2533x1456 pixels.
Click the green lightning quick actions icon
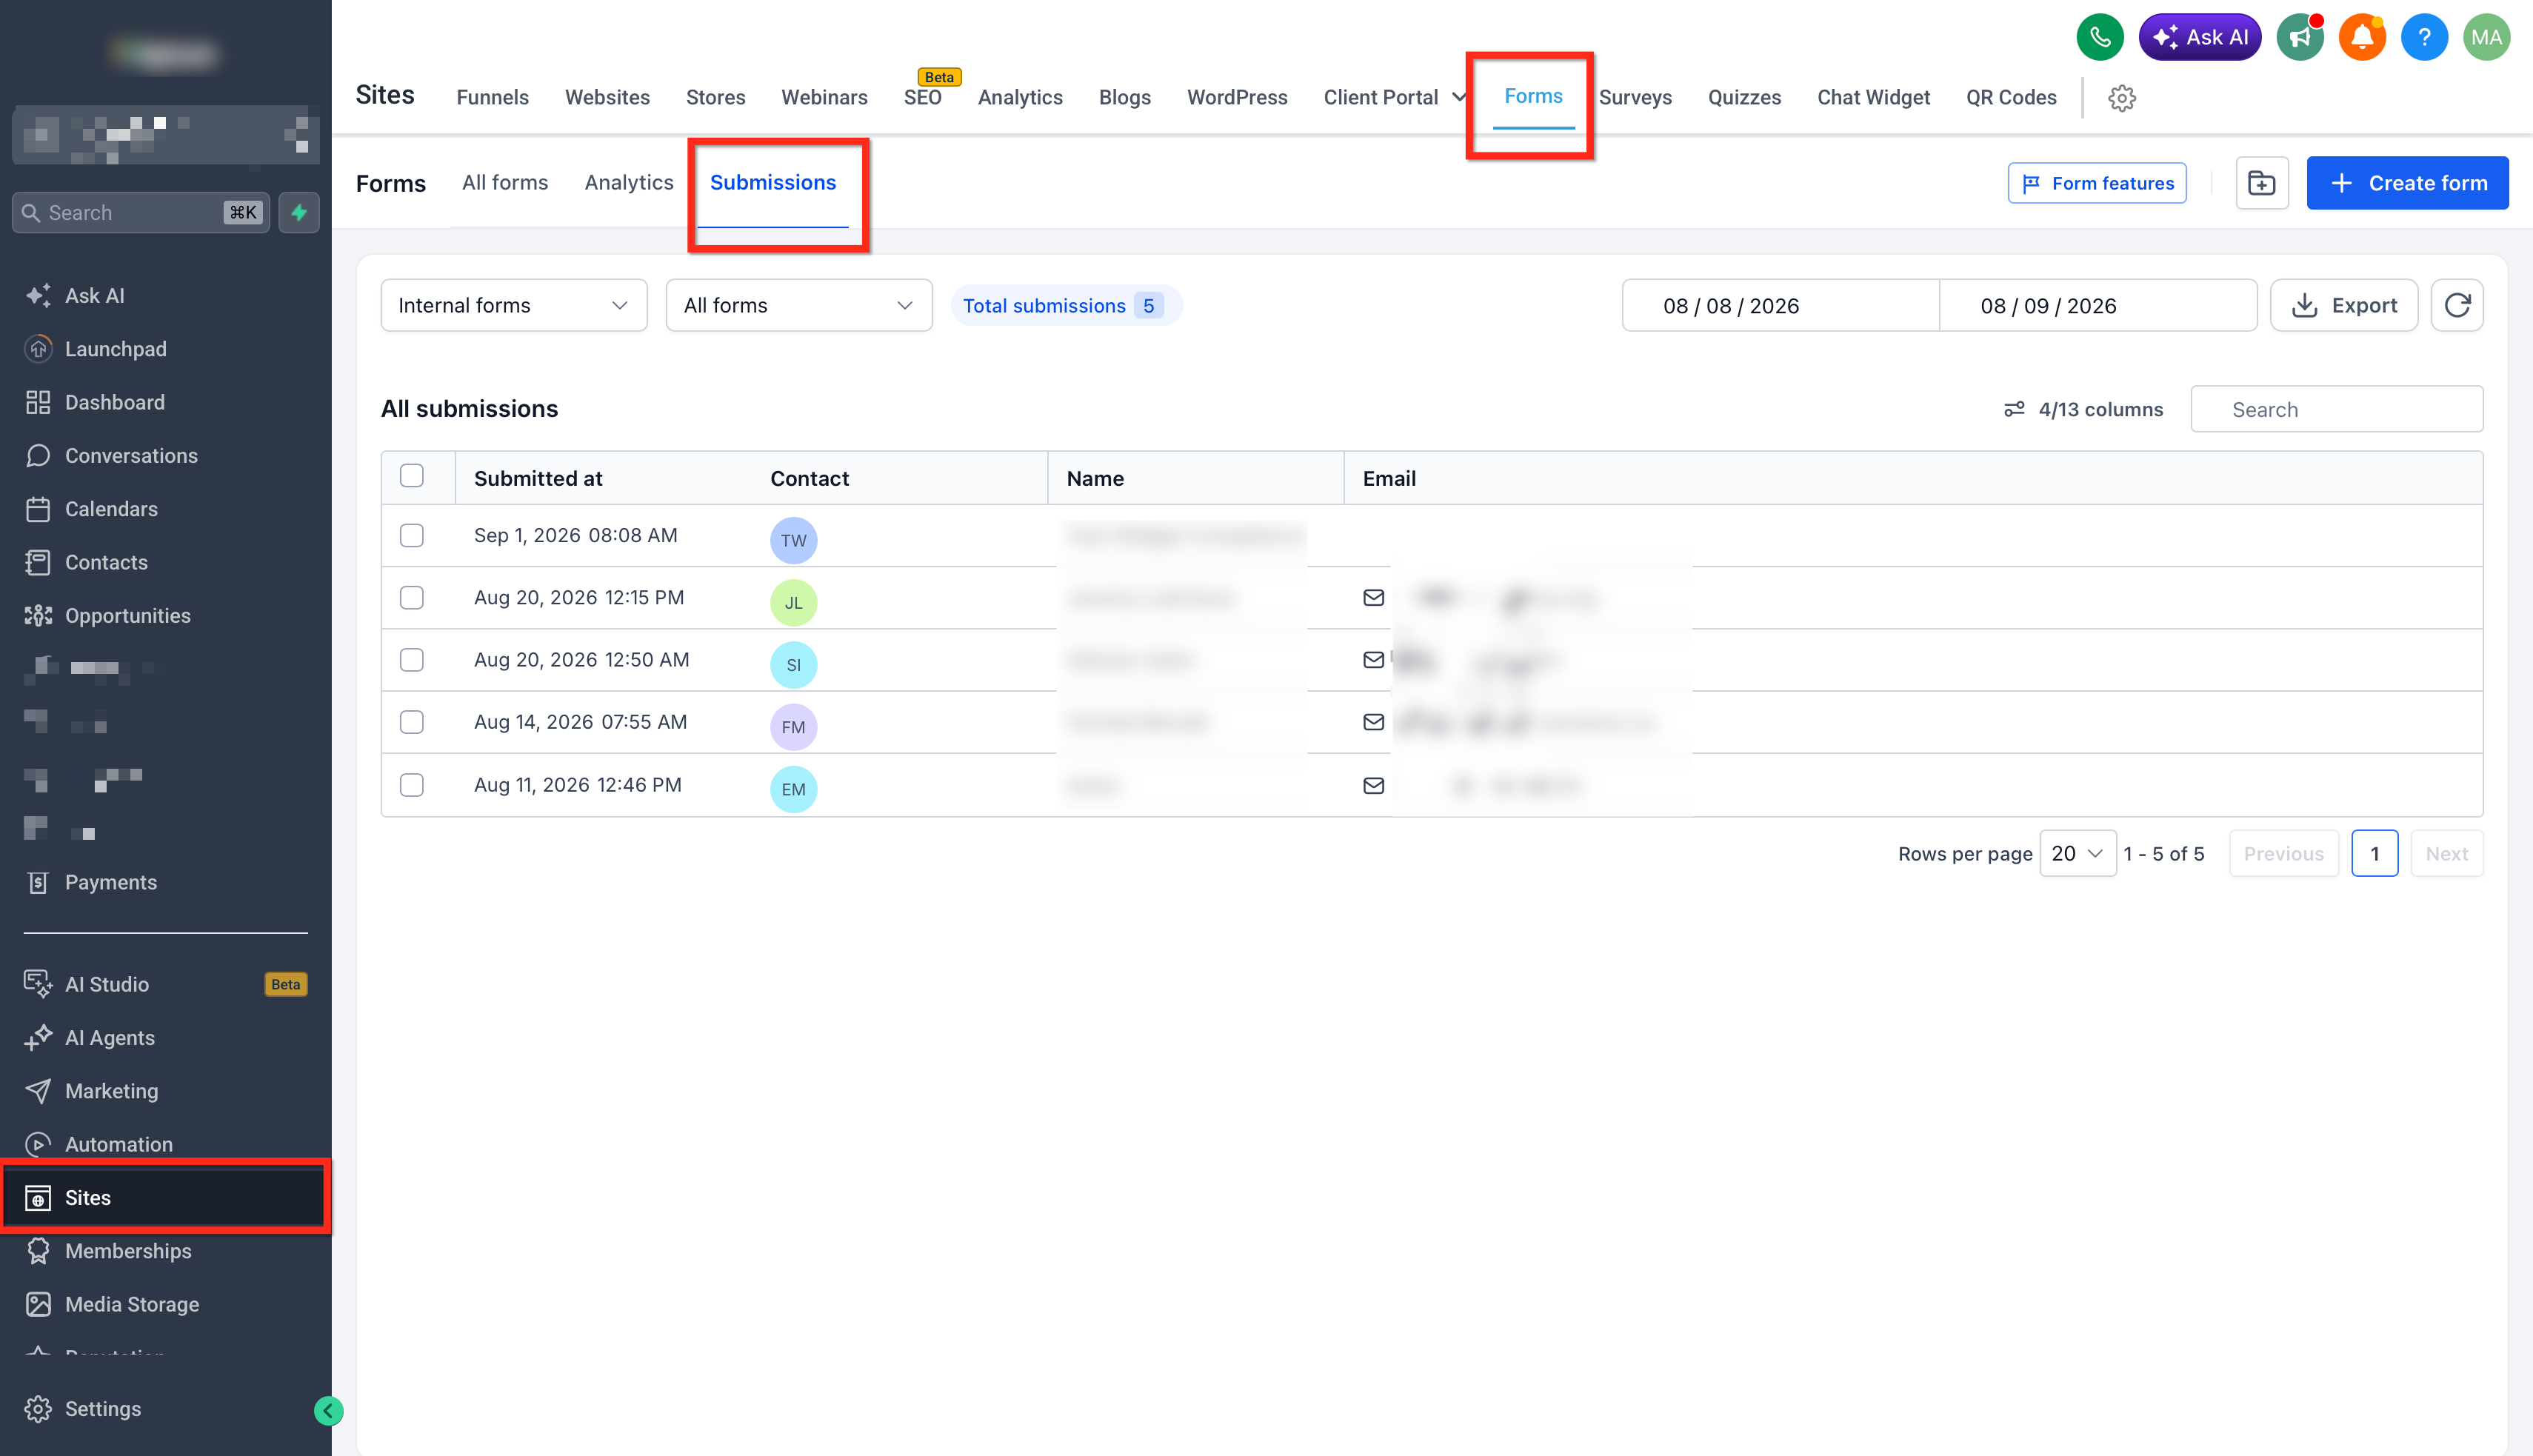(299, 212)
